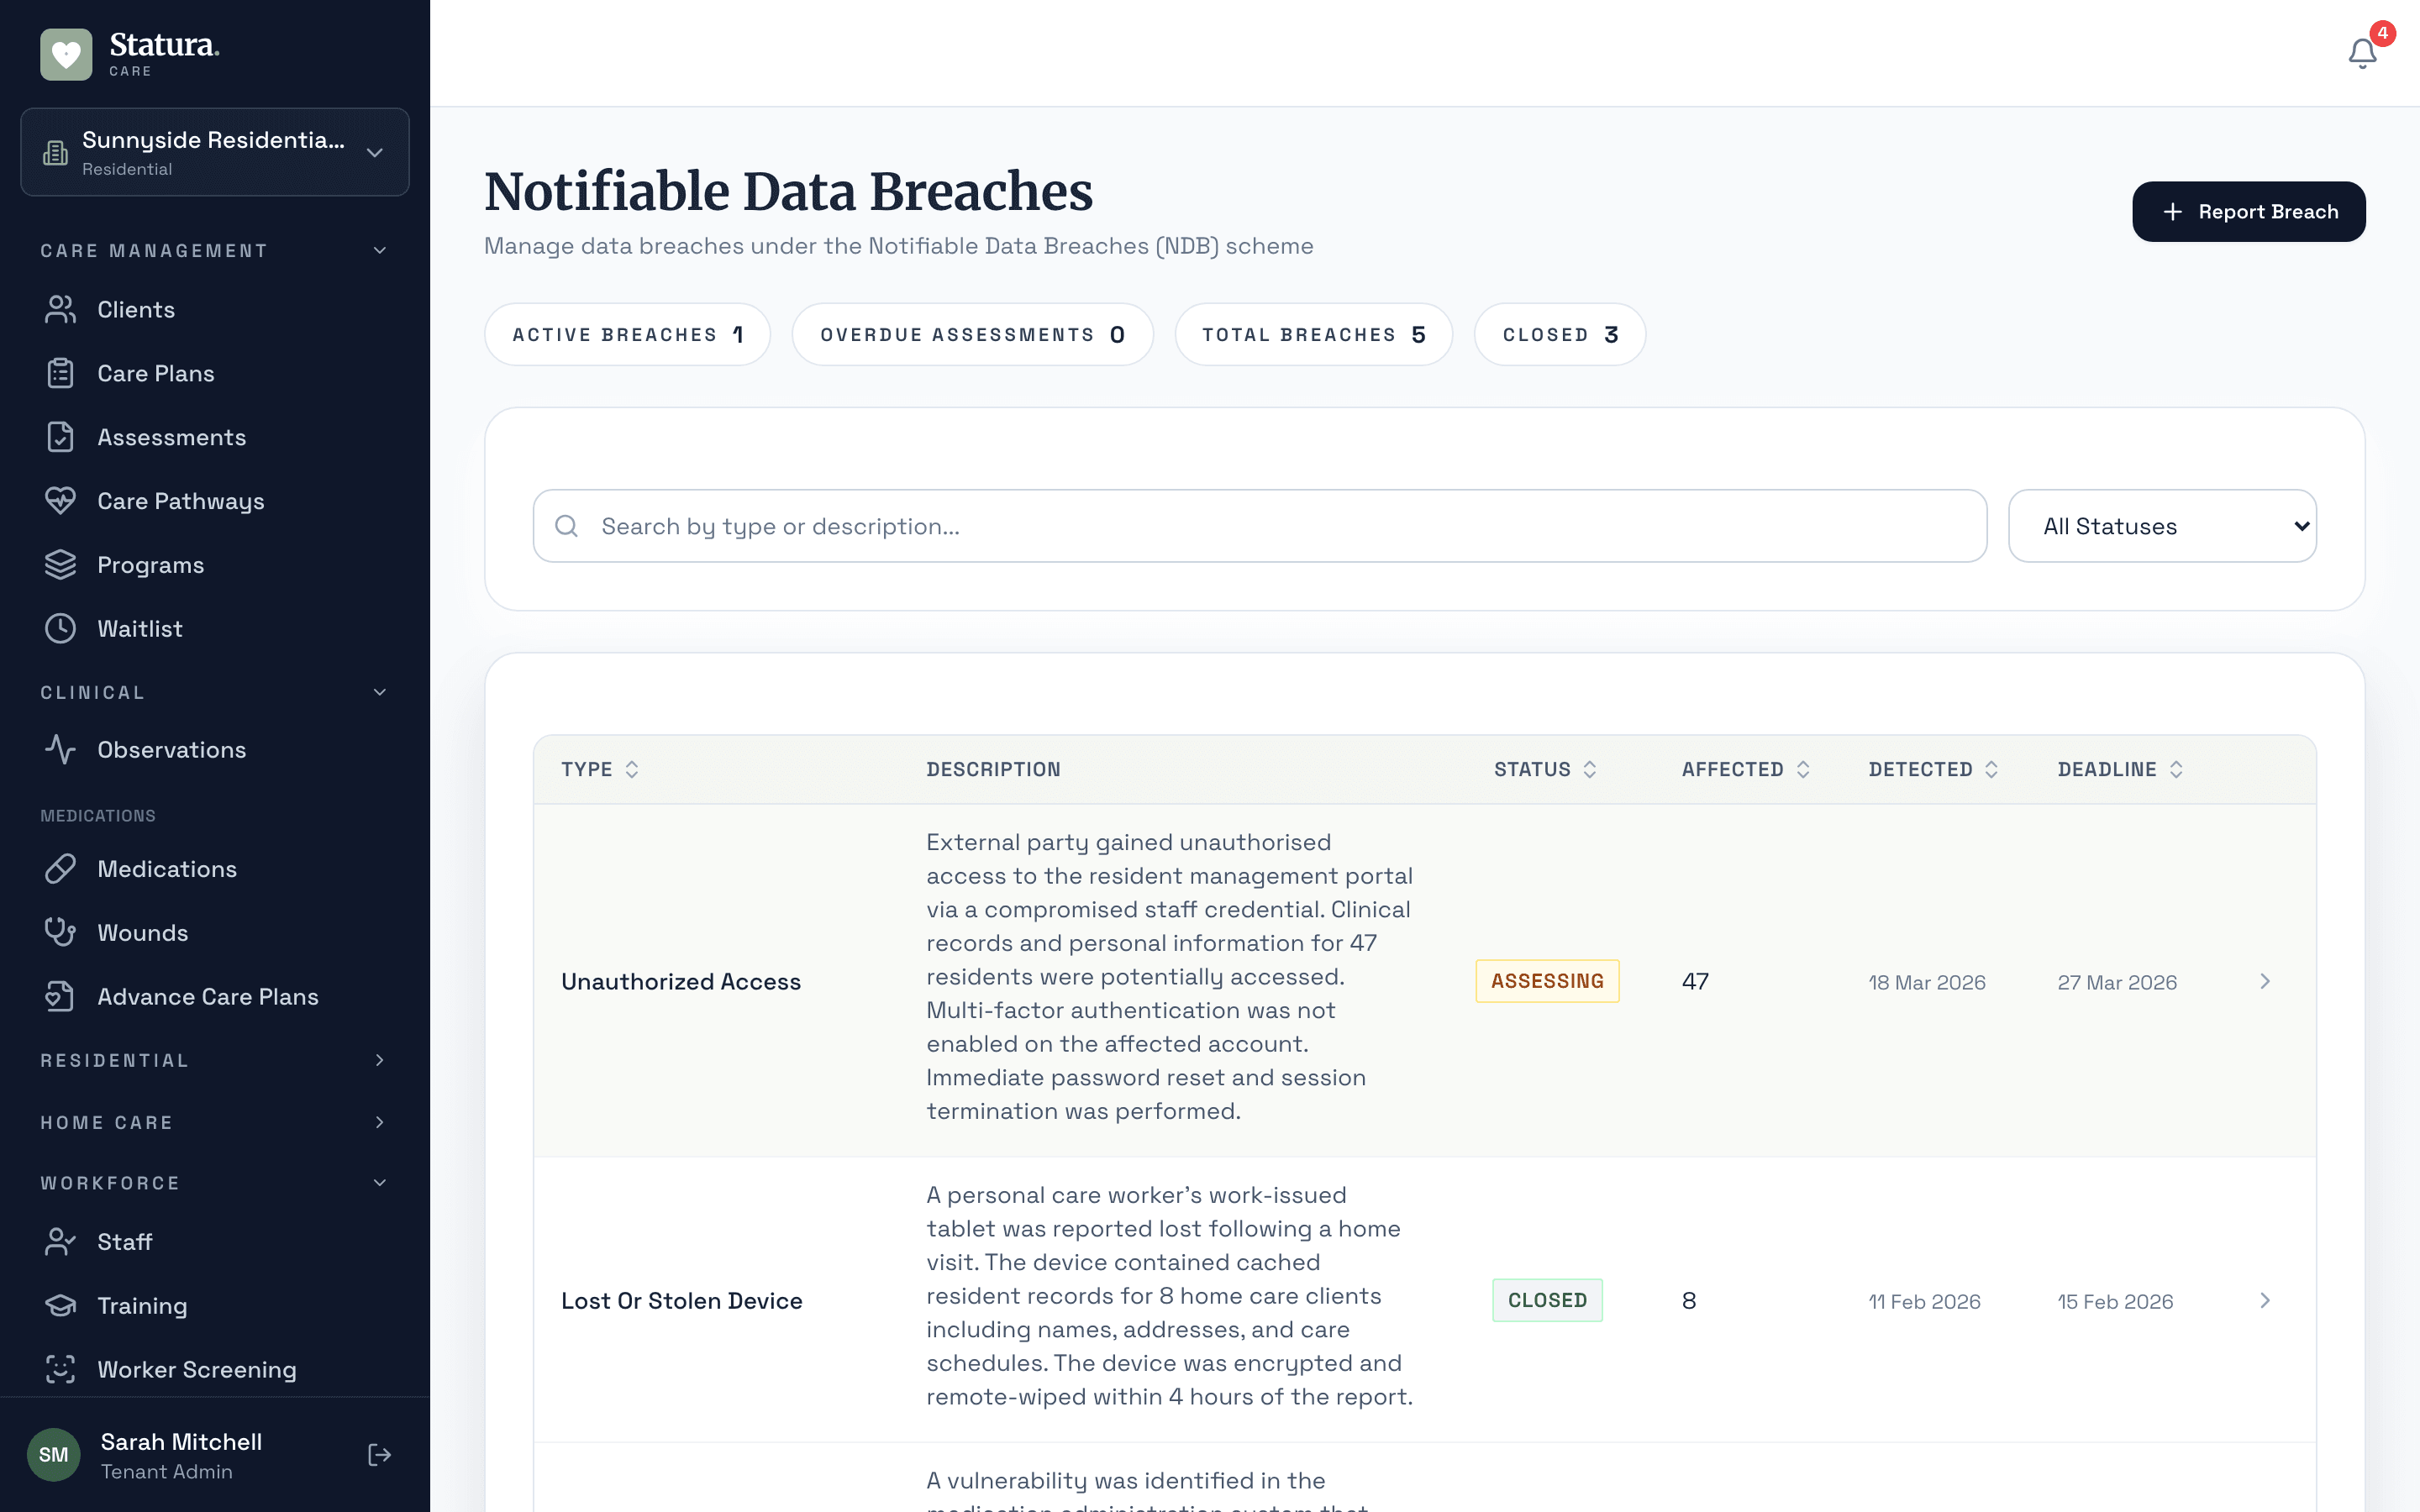Open Unauthorized Access row chevron
This screenshot has height=1512, width=2420.
tap(2265, 981)
